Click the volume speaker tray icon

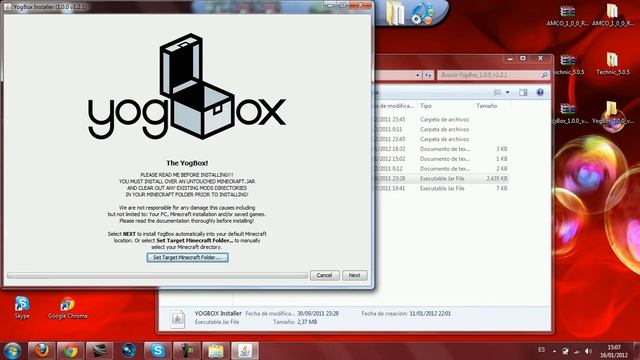click(588, 351)
